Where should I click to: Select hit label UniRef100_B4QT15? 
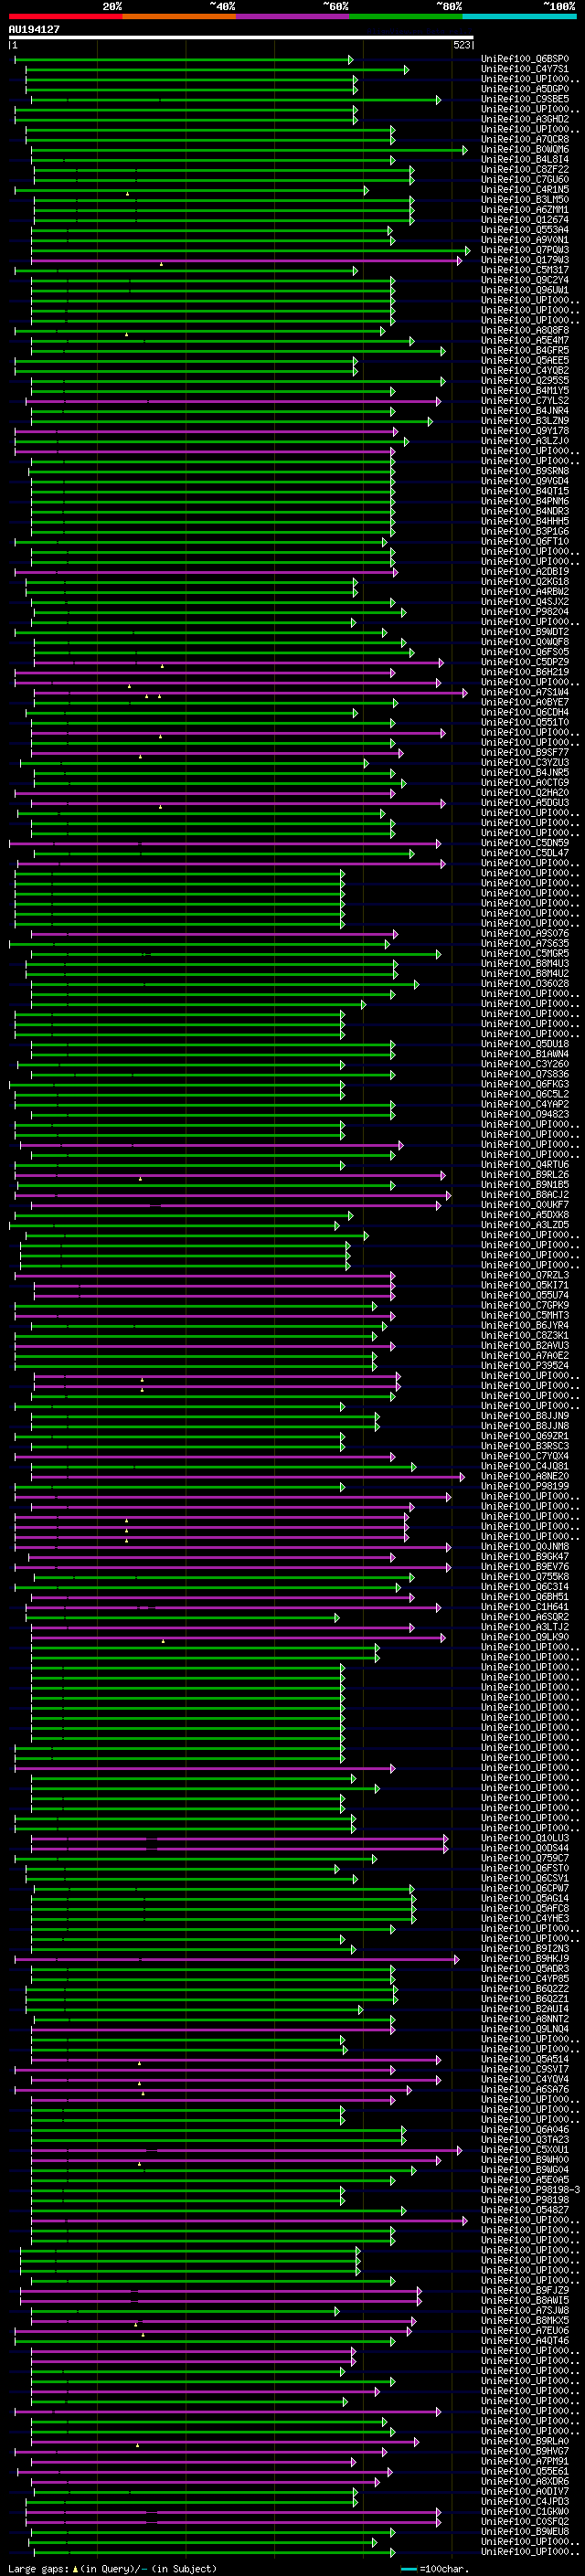[x=525, y=491]
